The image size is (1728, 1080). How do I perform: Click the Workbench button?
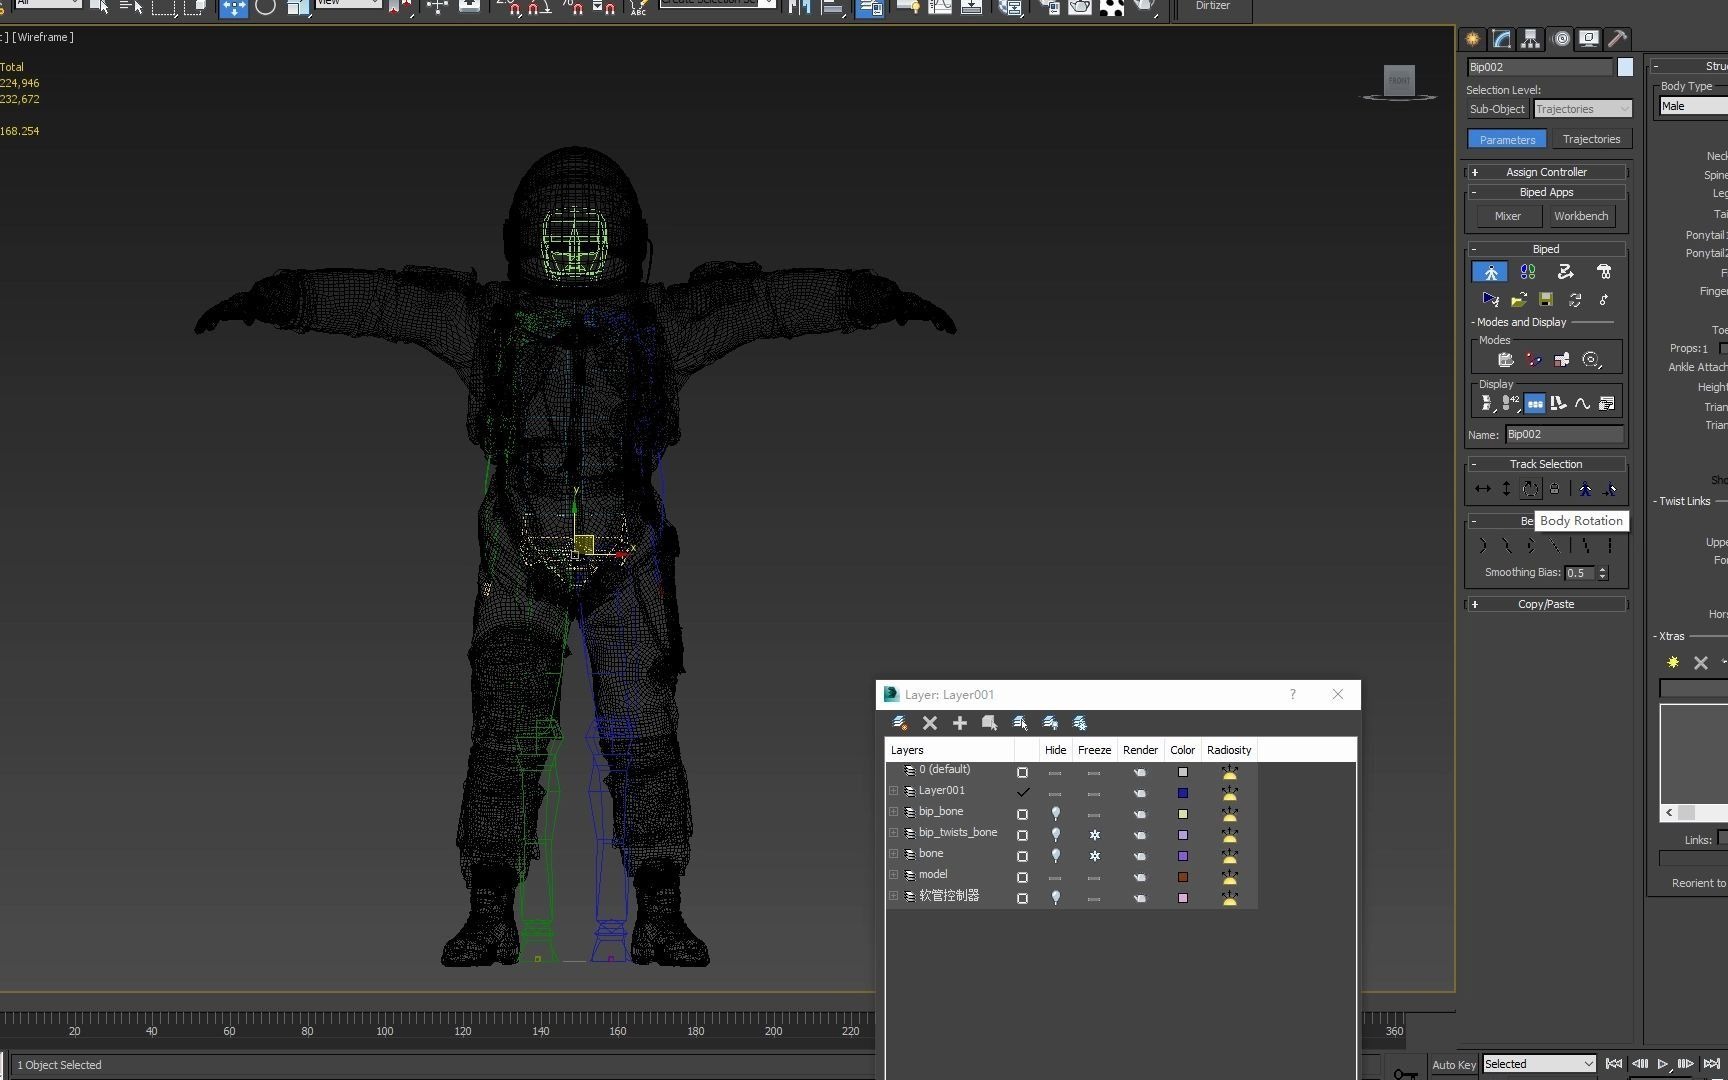point(1581,216)
